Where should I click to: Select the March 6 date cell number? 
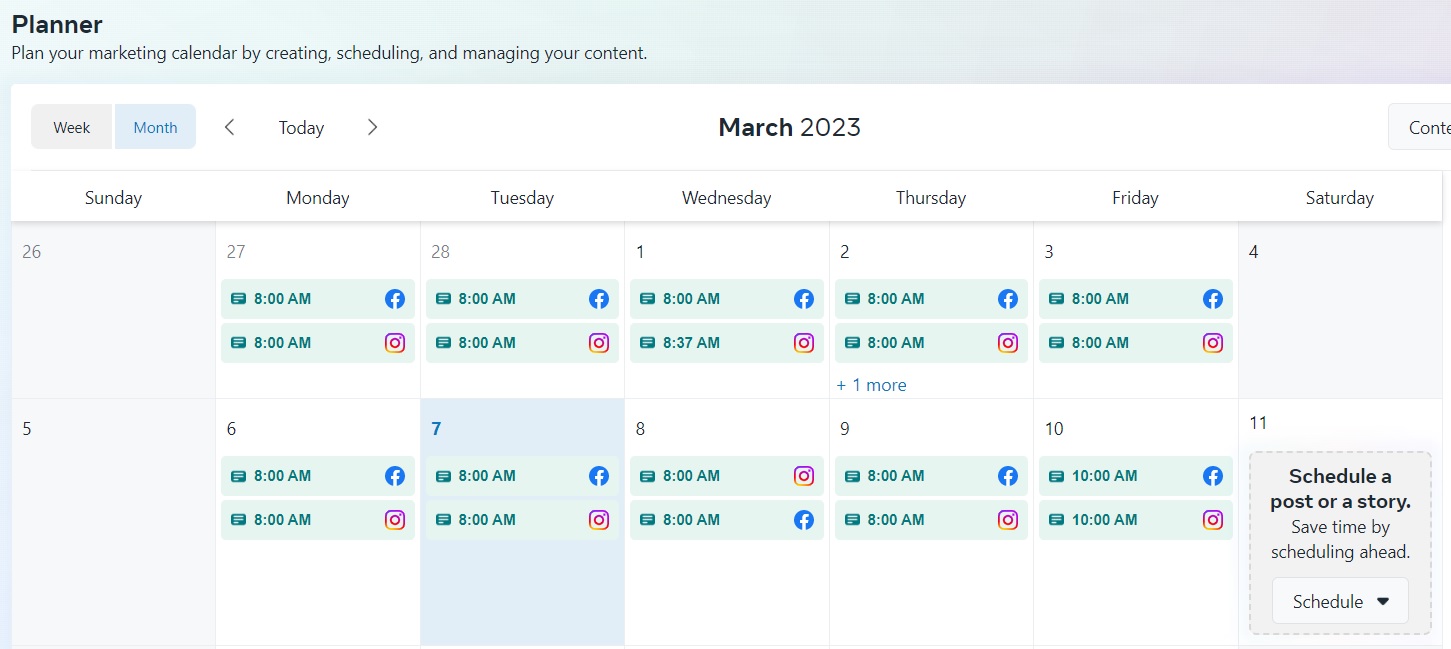pyautogui.click(x=231, y=429)
